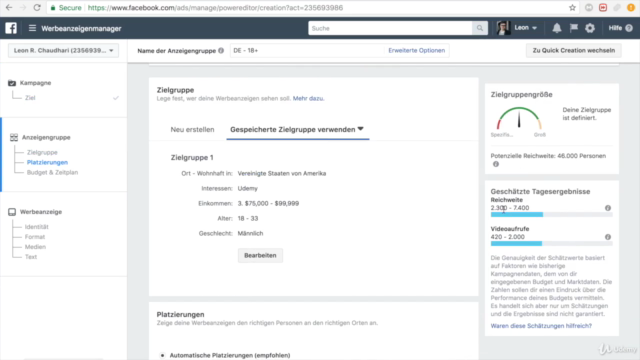Open the account dropdown Leon R. Chaudhari
The height and width of the screenshot is (360, 640).
point(63,51)
